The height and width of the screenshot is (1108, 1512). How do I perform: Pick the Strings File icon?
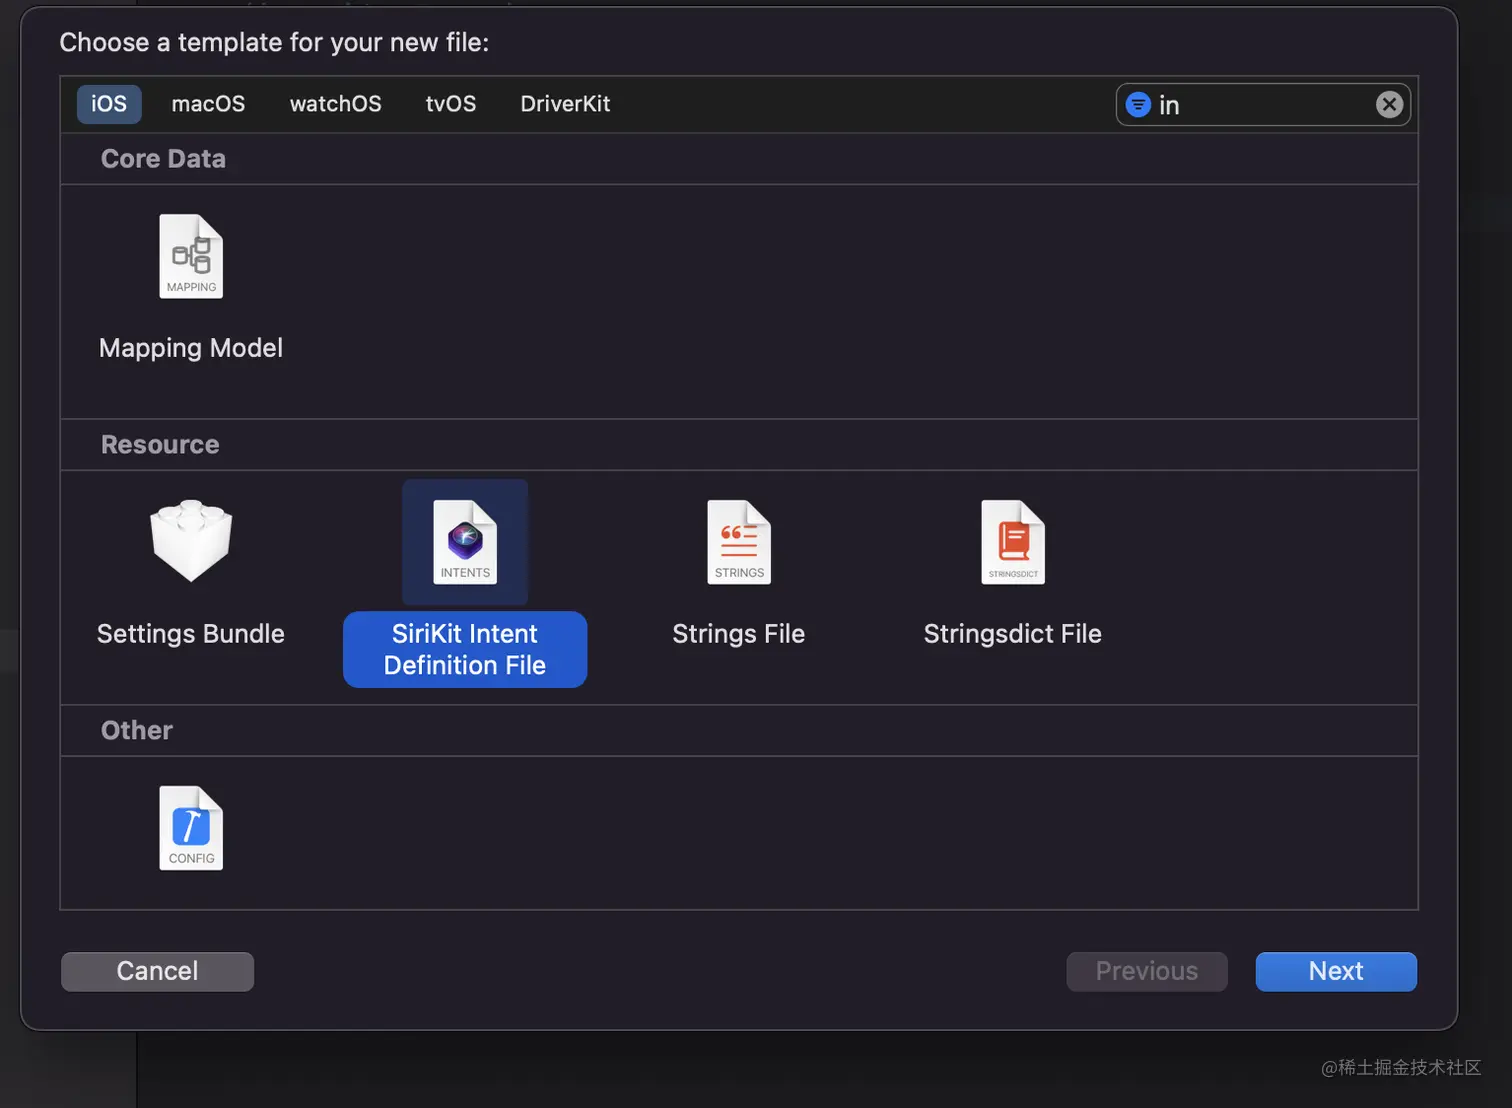point(739,542)
